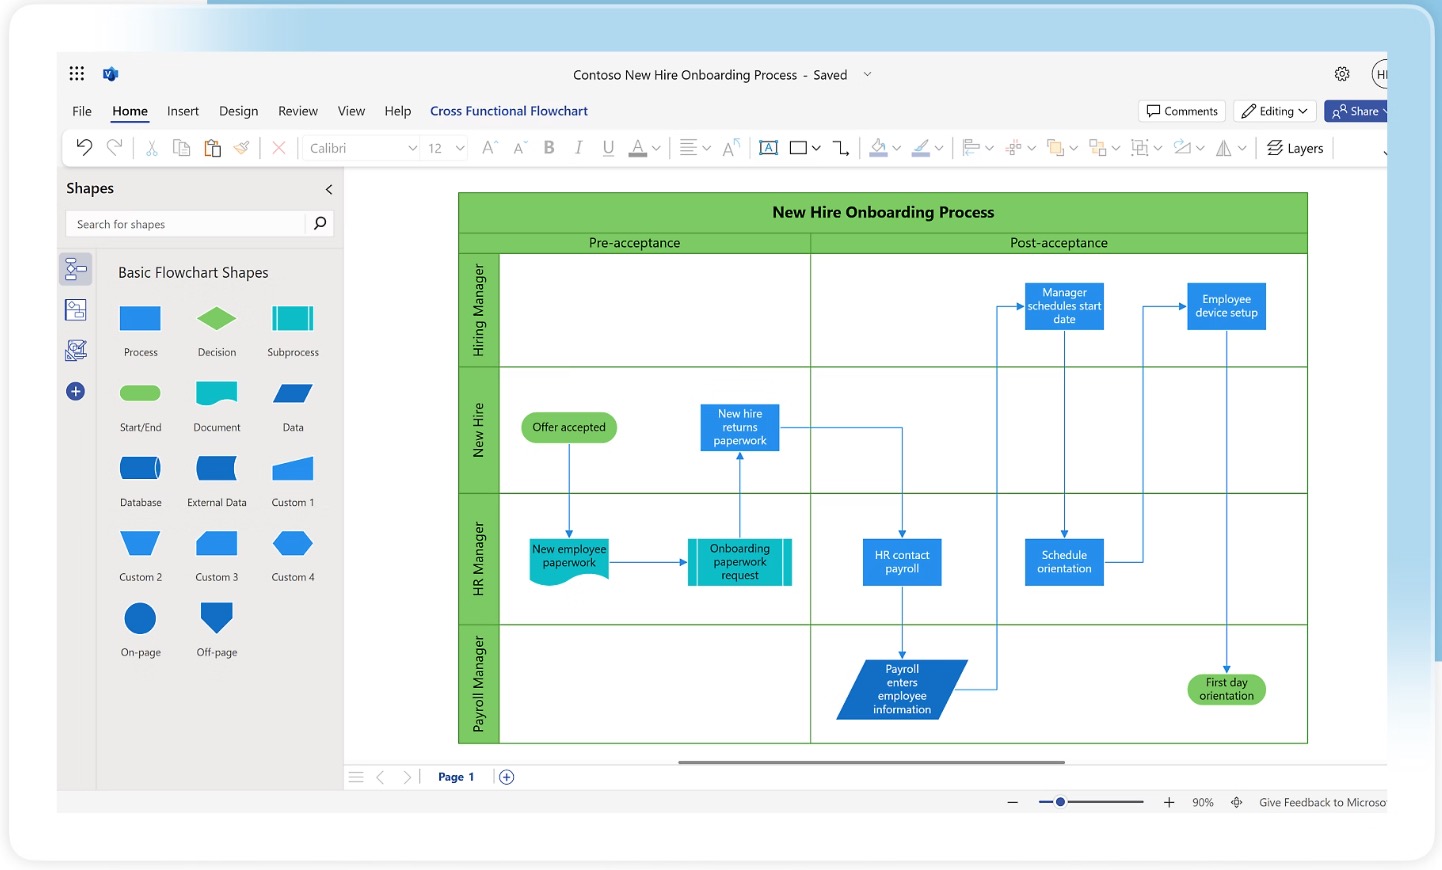This screenshot has height=870, width=1442.
Task: Expand the shape tool dropdown arrow
Action: 816,148
